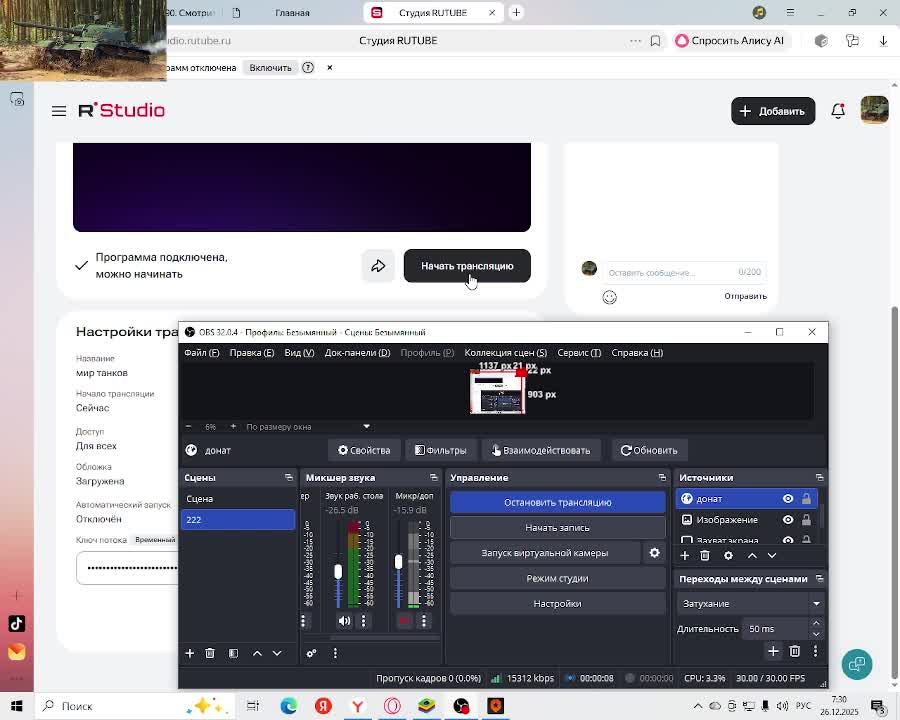Viewport: 900px width, 720px height.
Task: Toggle visibility of Изображение source
Action: tap(788, 520)
